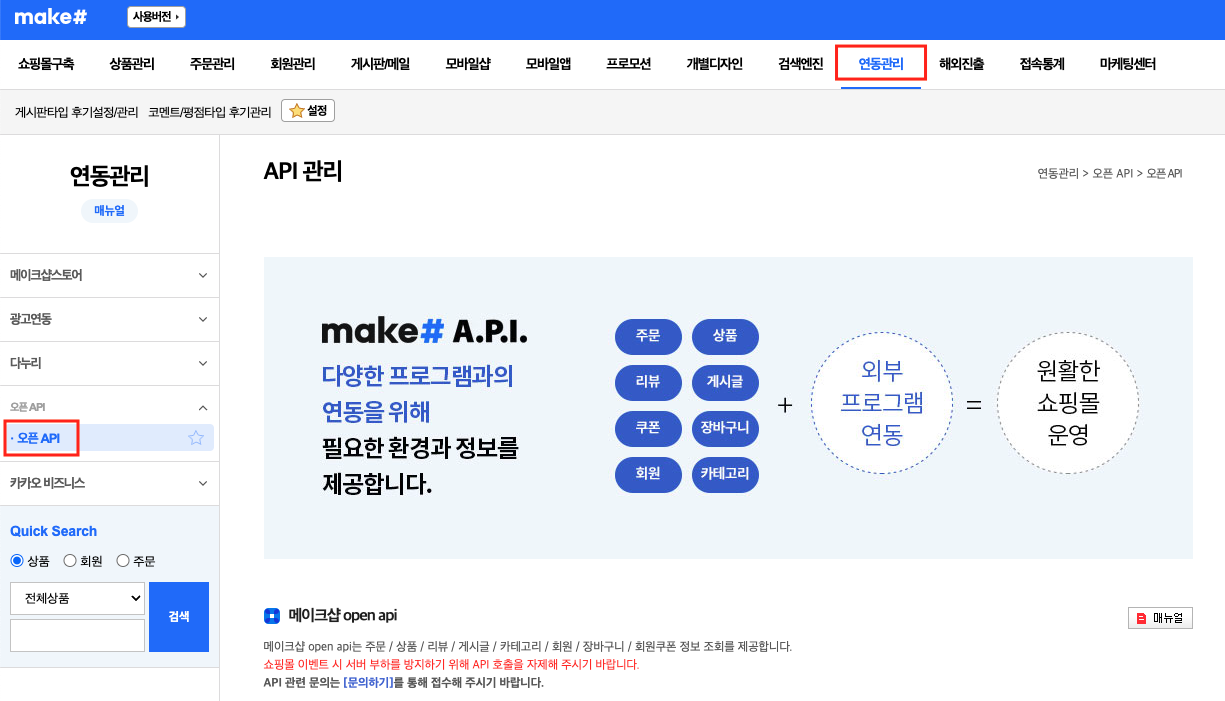Click the 리뷰 API badge icon
The height and width of the screenshot is (701, 1225).
(648, 383)
